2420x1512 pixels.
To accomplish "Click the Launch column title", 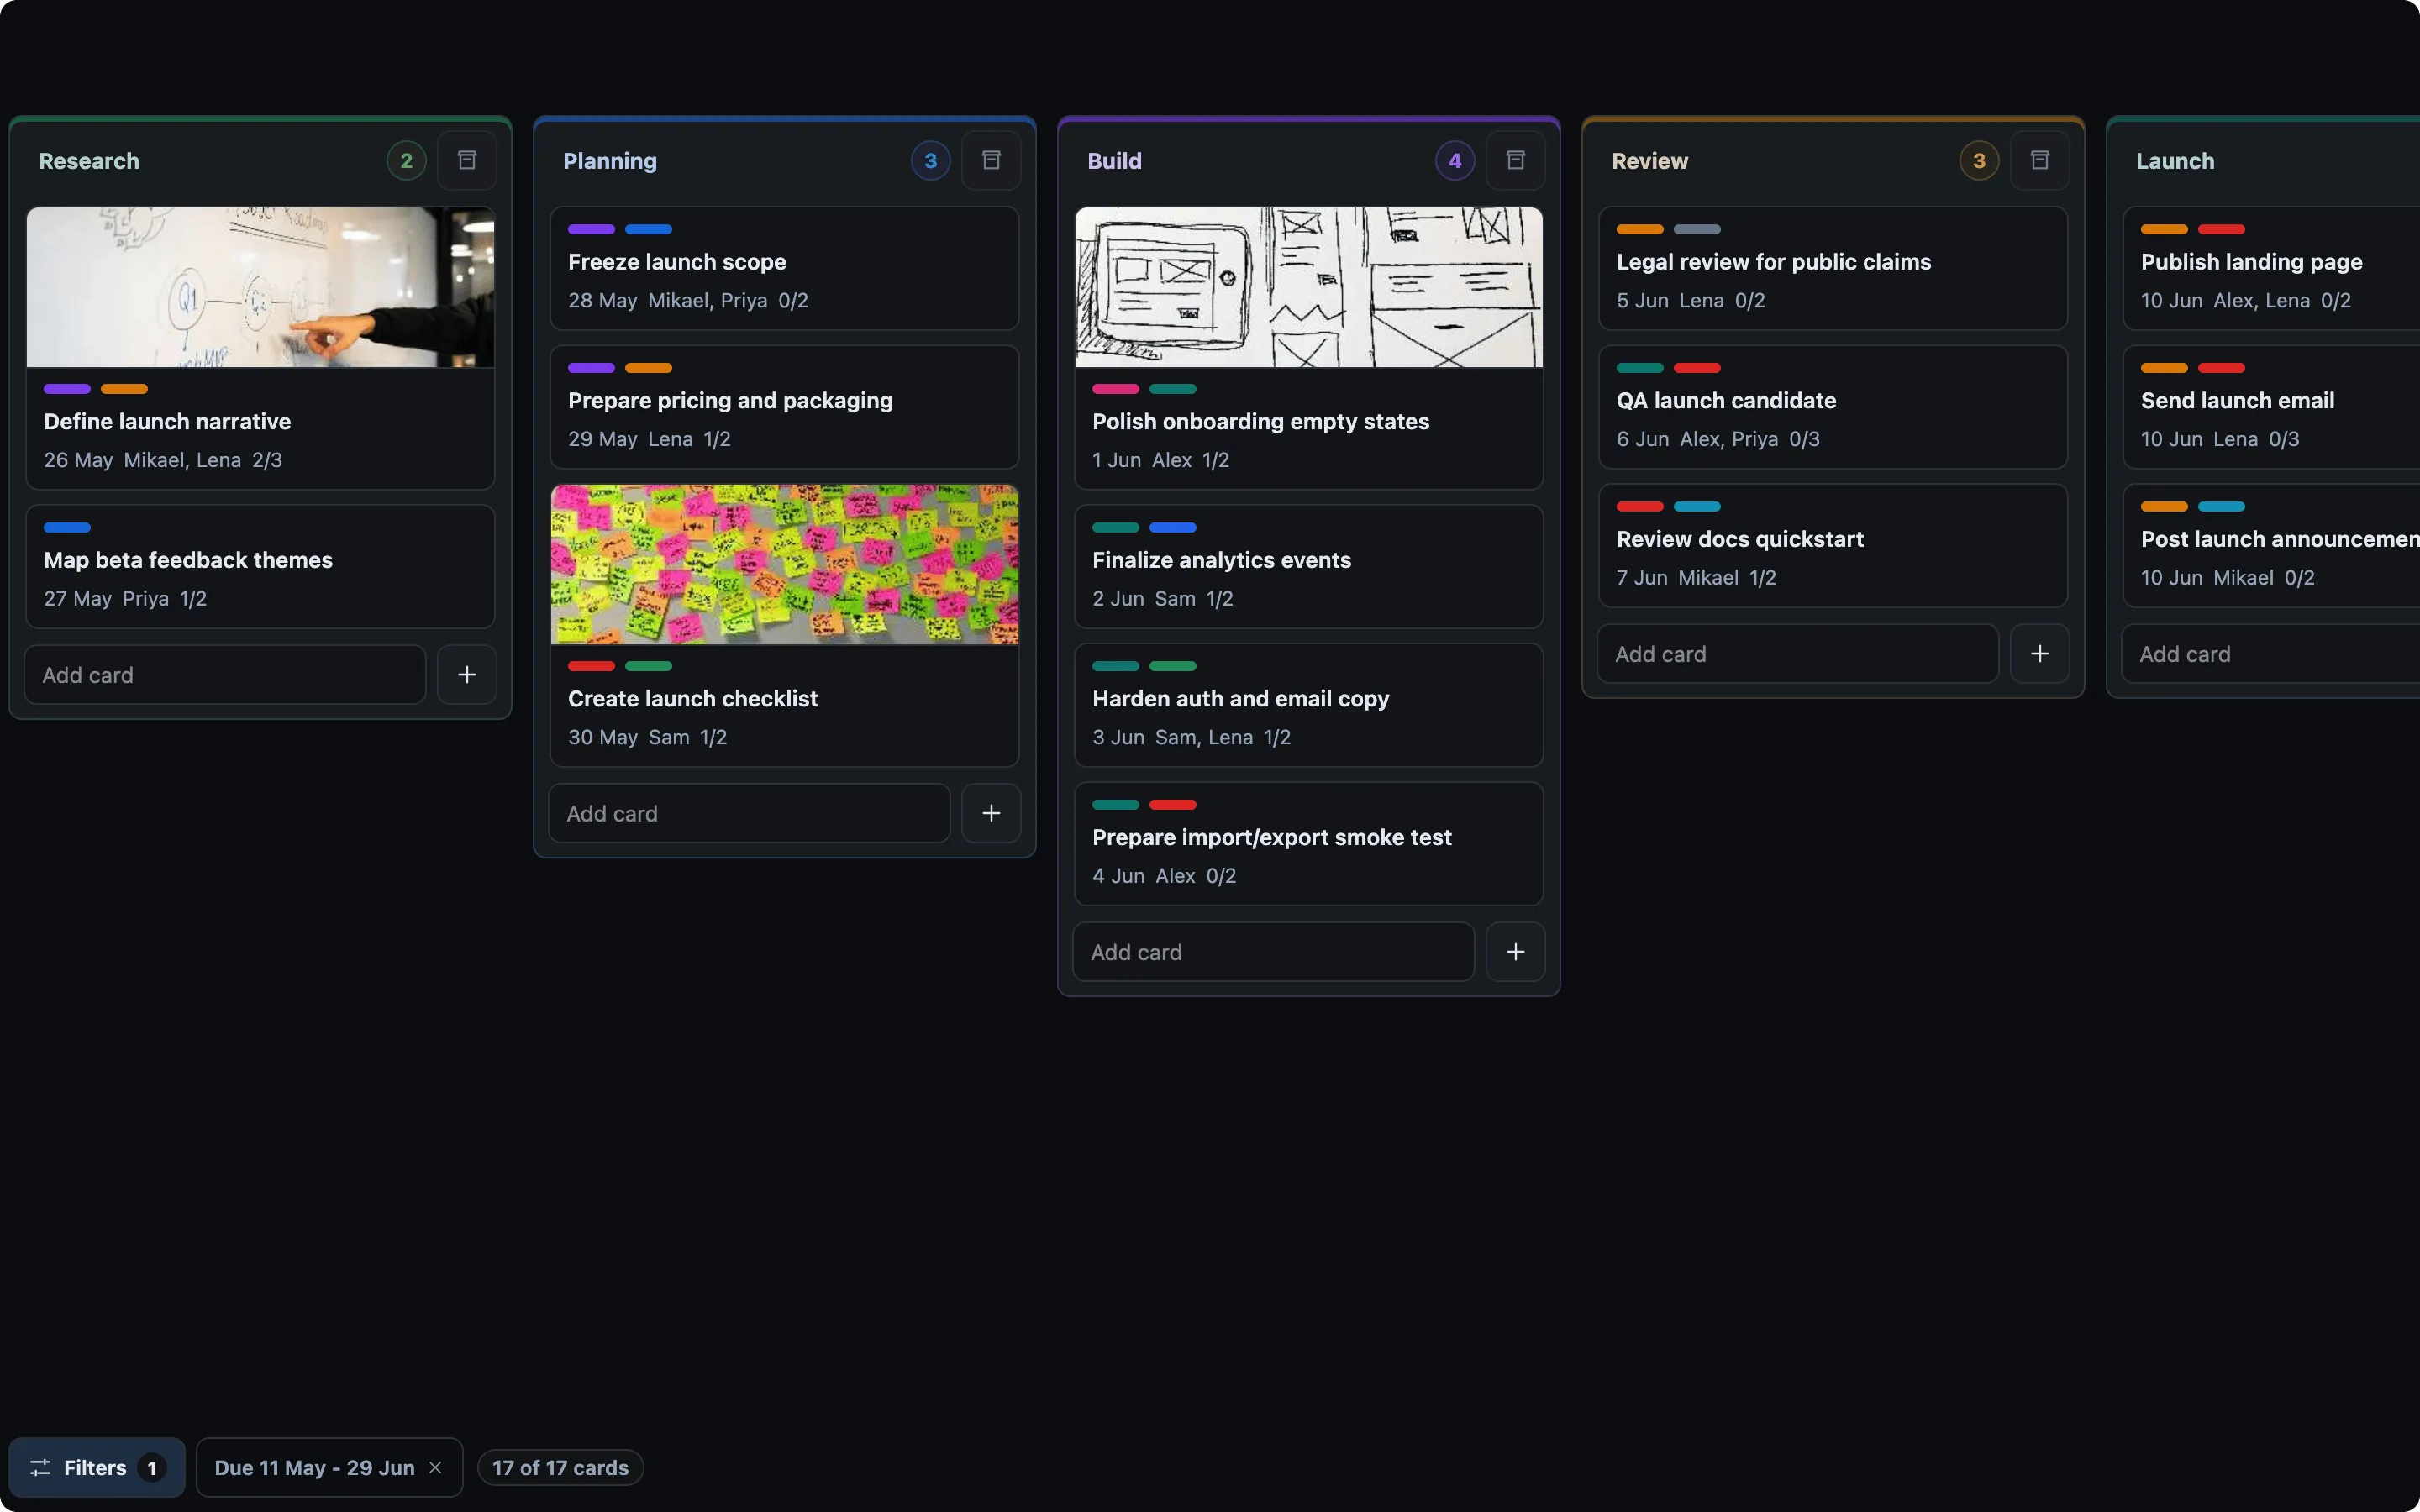I will point(2174,161).
